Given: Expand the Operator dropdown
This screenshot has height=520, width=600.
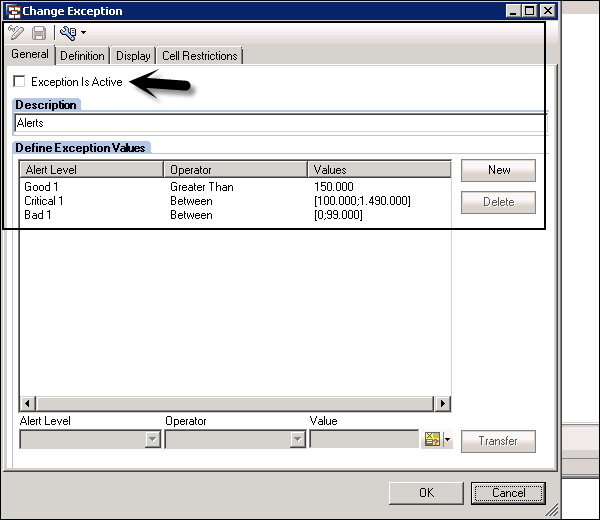Looking at the screenshot, I should point(297,439).
